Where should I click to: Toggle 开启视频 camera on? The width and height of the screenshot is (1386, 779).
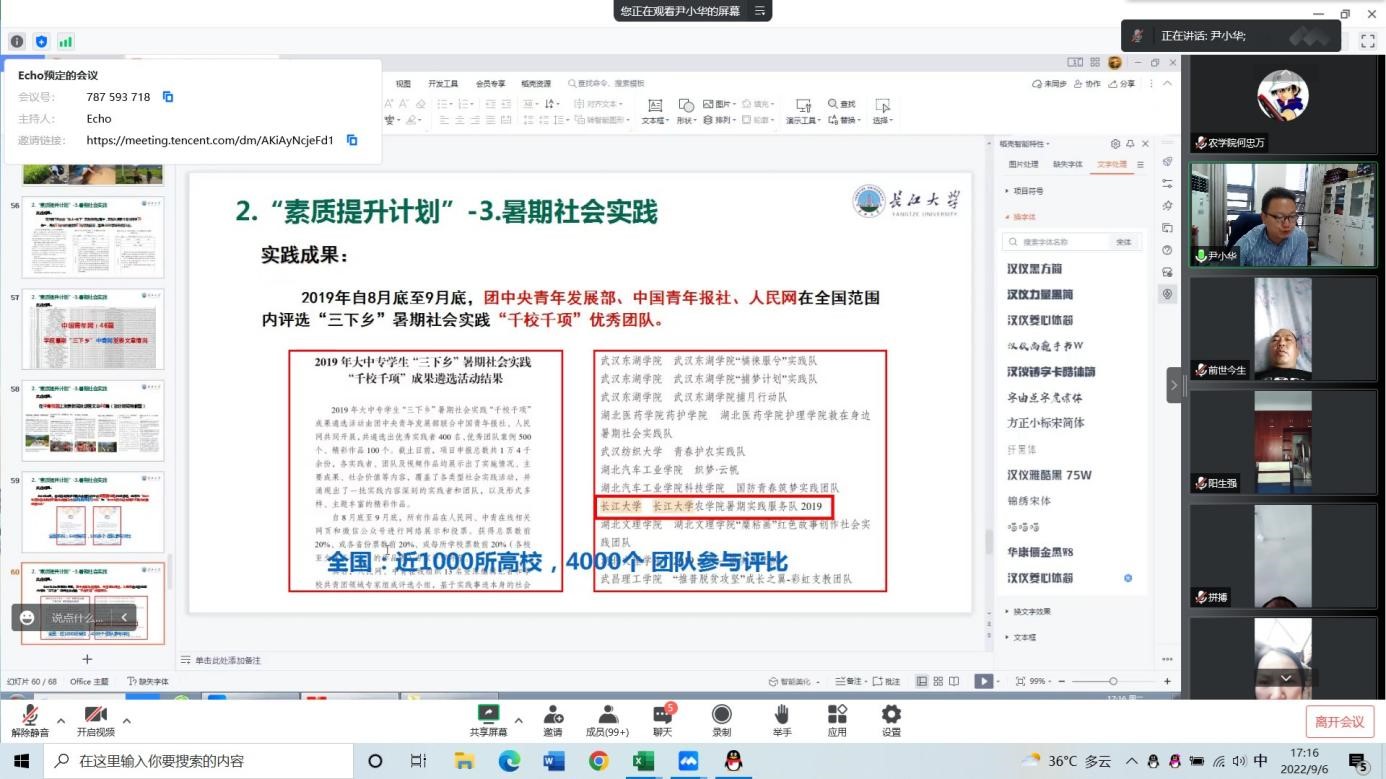(95, 721)
